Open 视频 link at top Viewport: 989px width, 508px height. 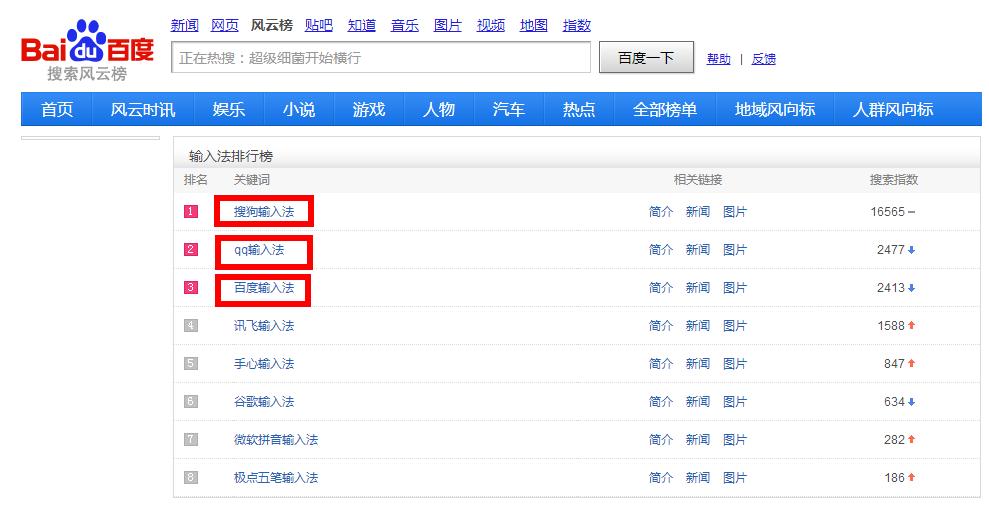(491, 25)
